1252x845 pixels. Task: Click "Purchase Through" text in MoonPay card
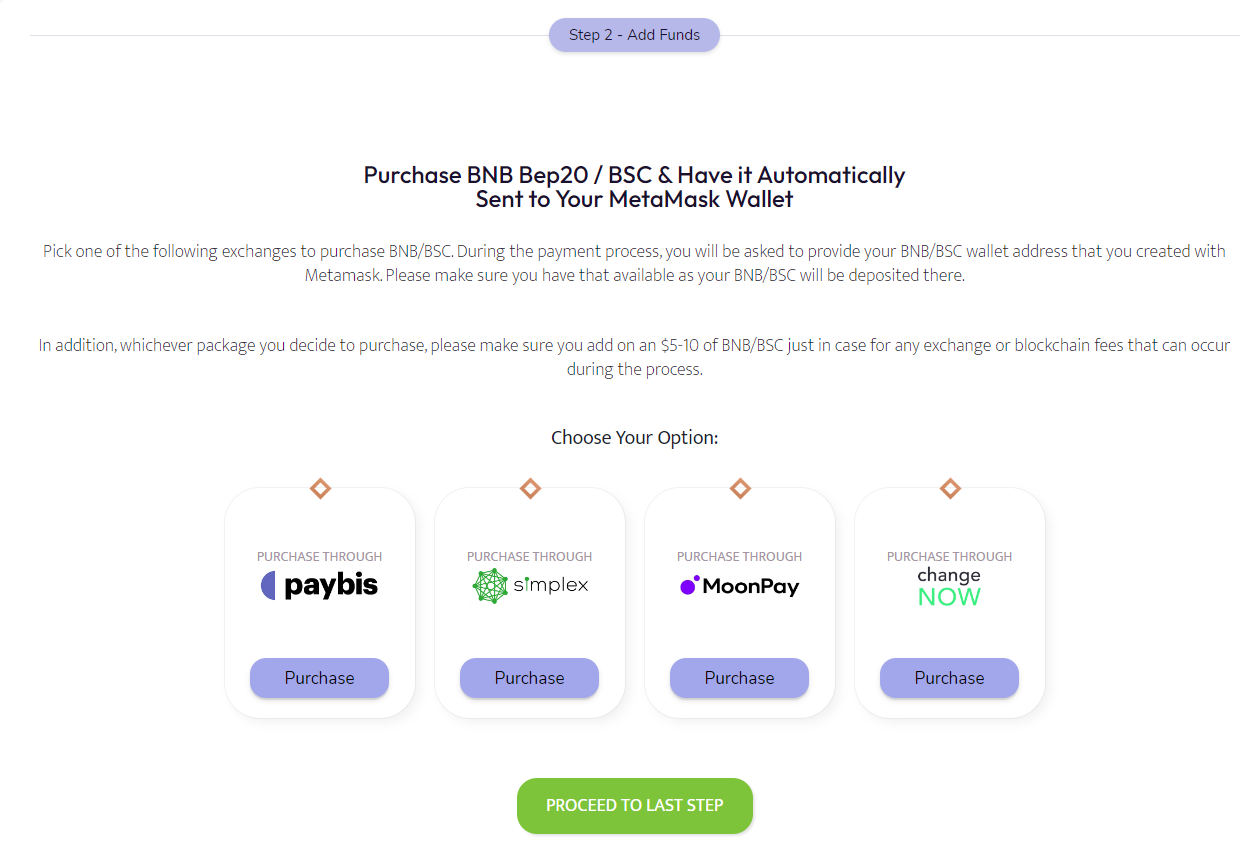(x=739, y=556)
